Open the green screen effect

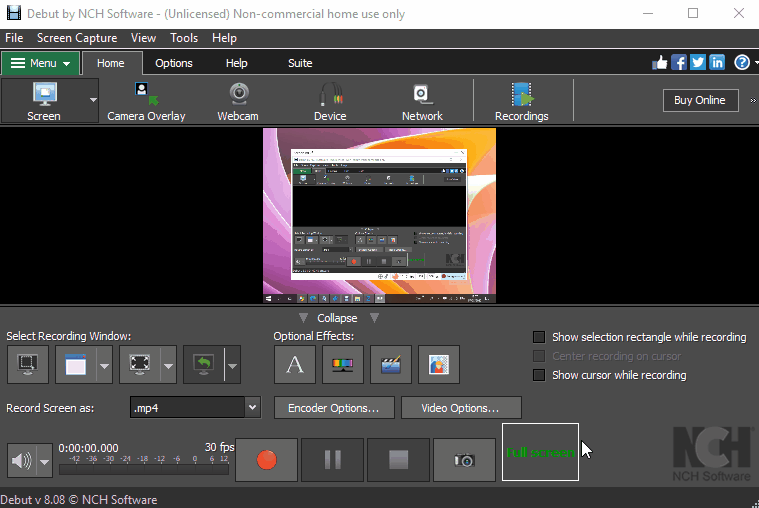point(439,365)
